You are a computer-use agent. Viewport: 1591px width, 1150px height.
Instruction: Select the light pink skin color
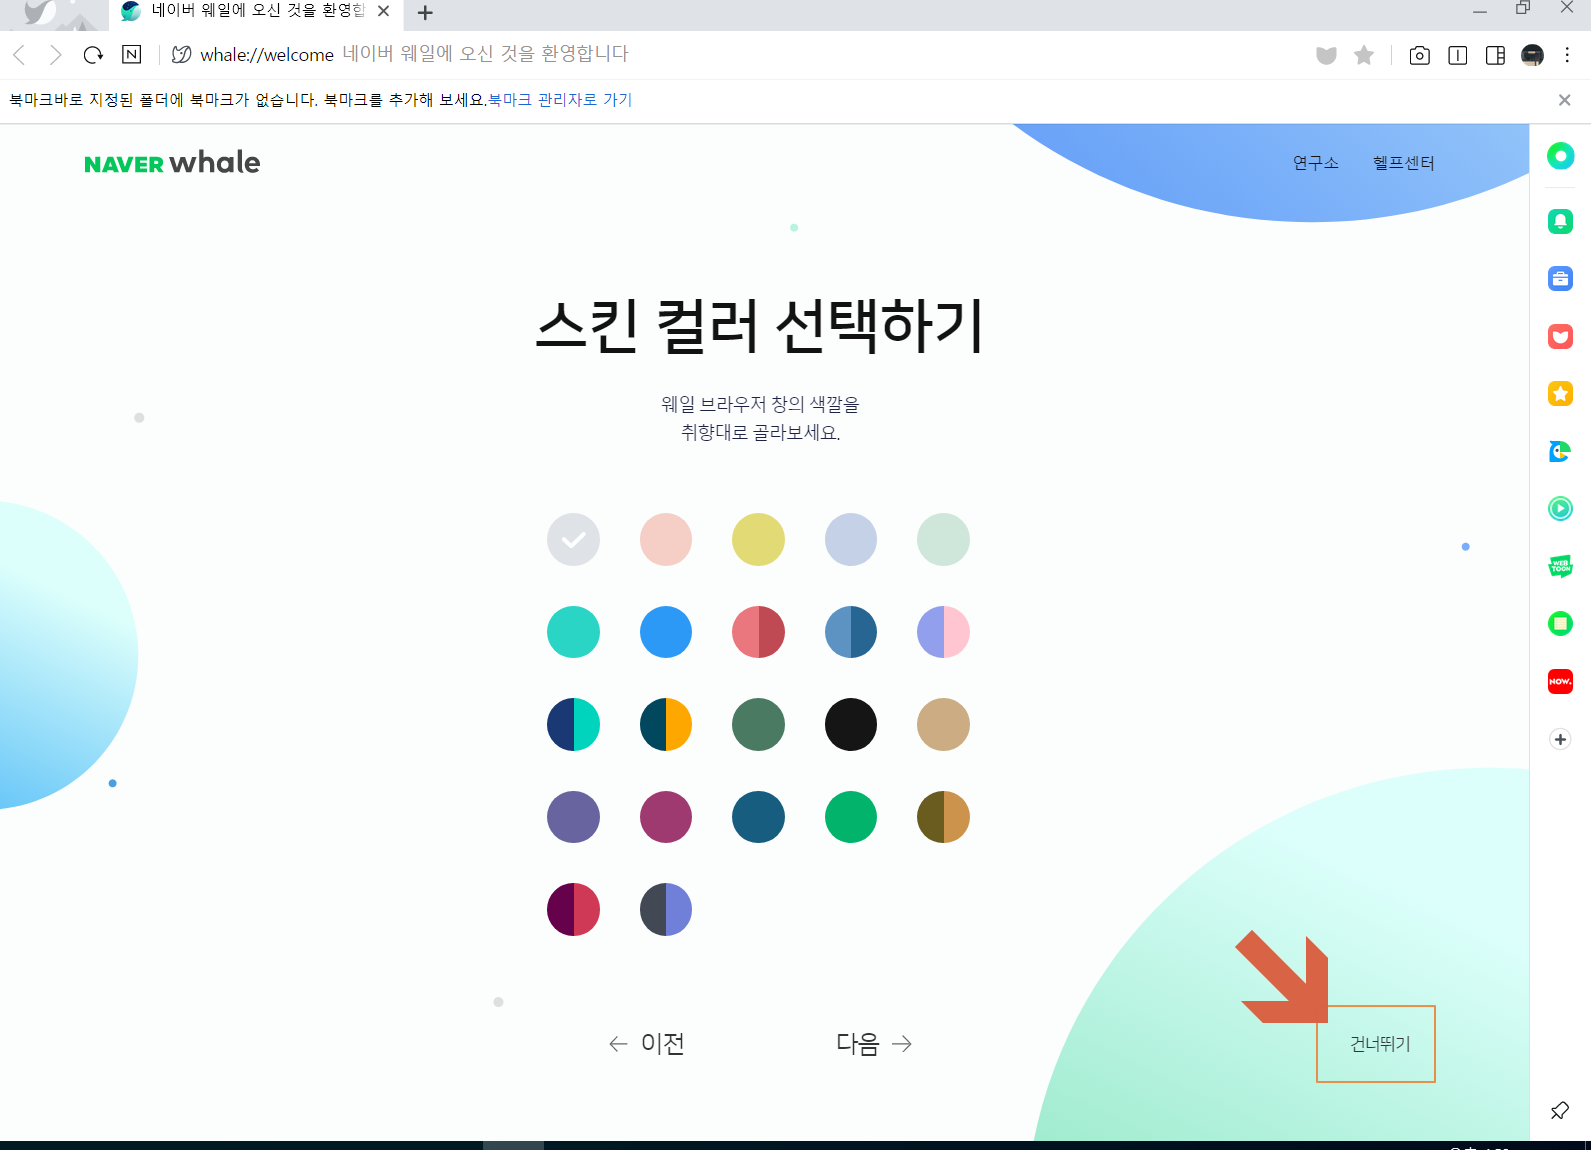coord(666,540)
